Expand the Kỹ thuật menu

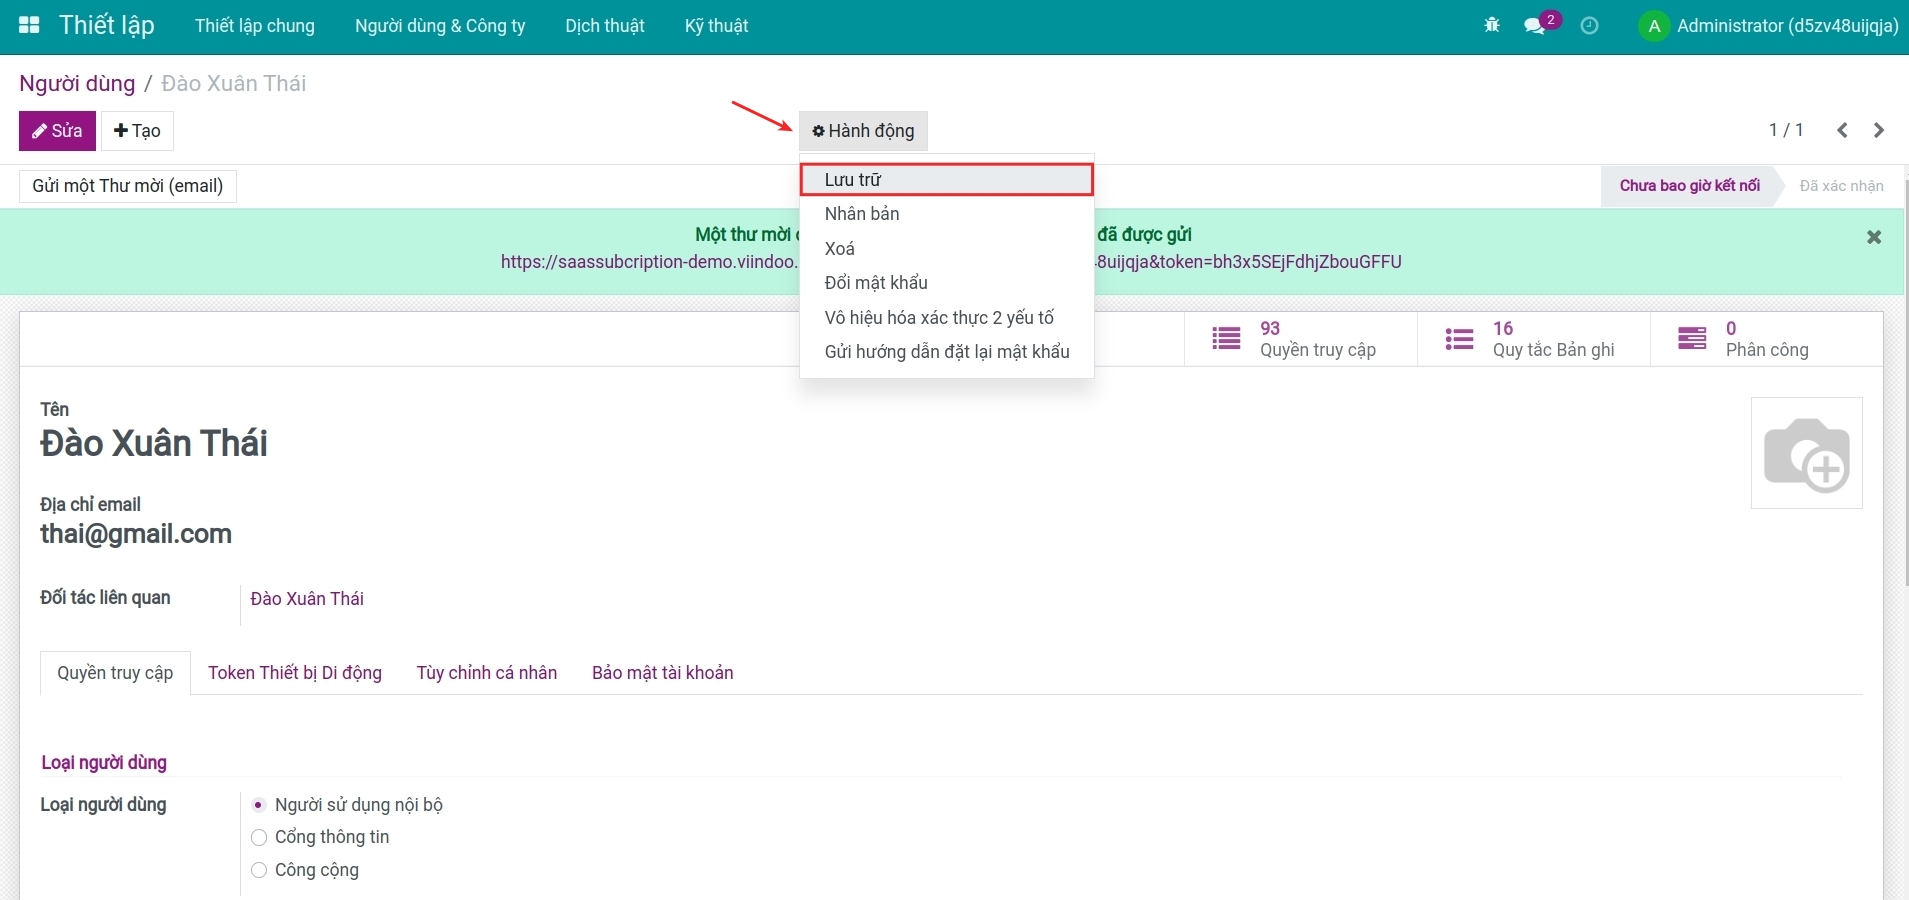tap(716, 26)
